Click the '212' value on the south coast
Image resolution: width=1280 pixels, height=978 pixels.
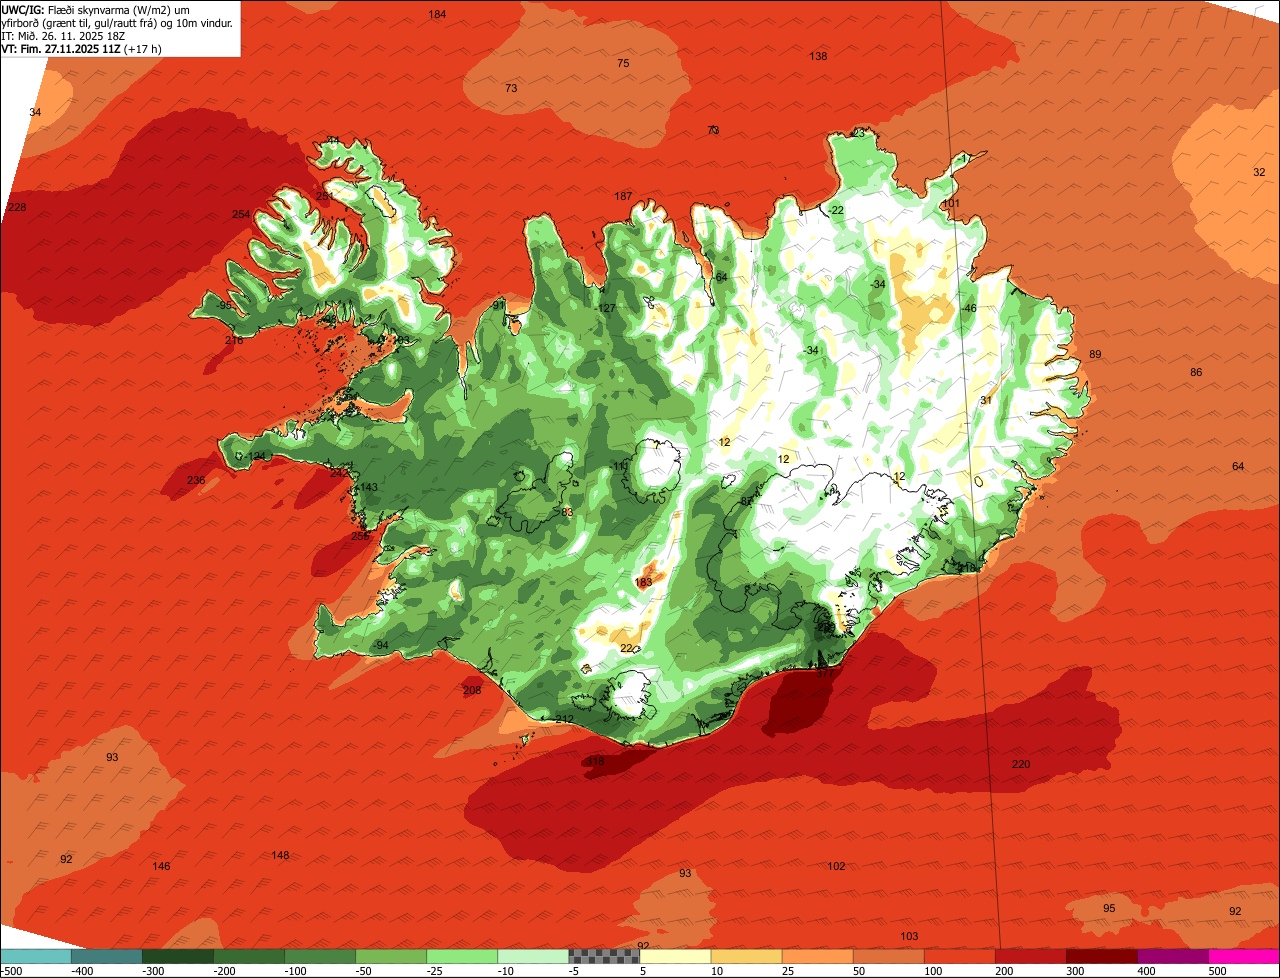coord(564,719)
